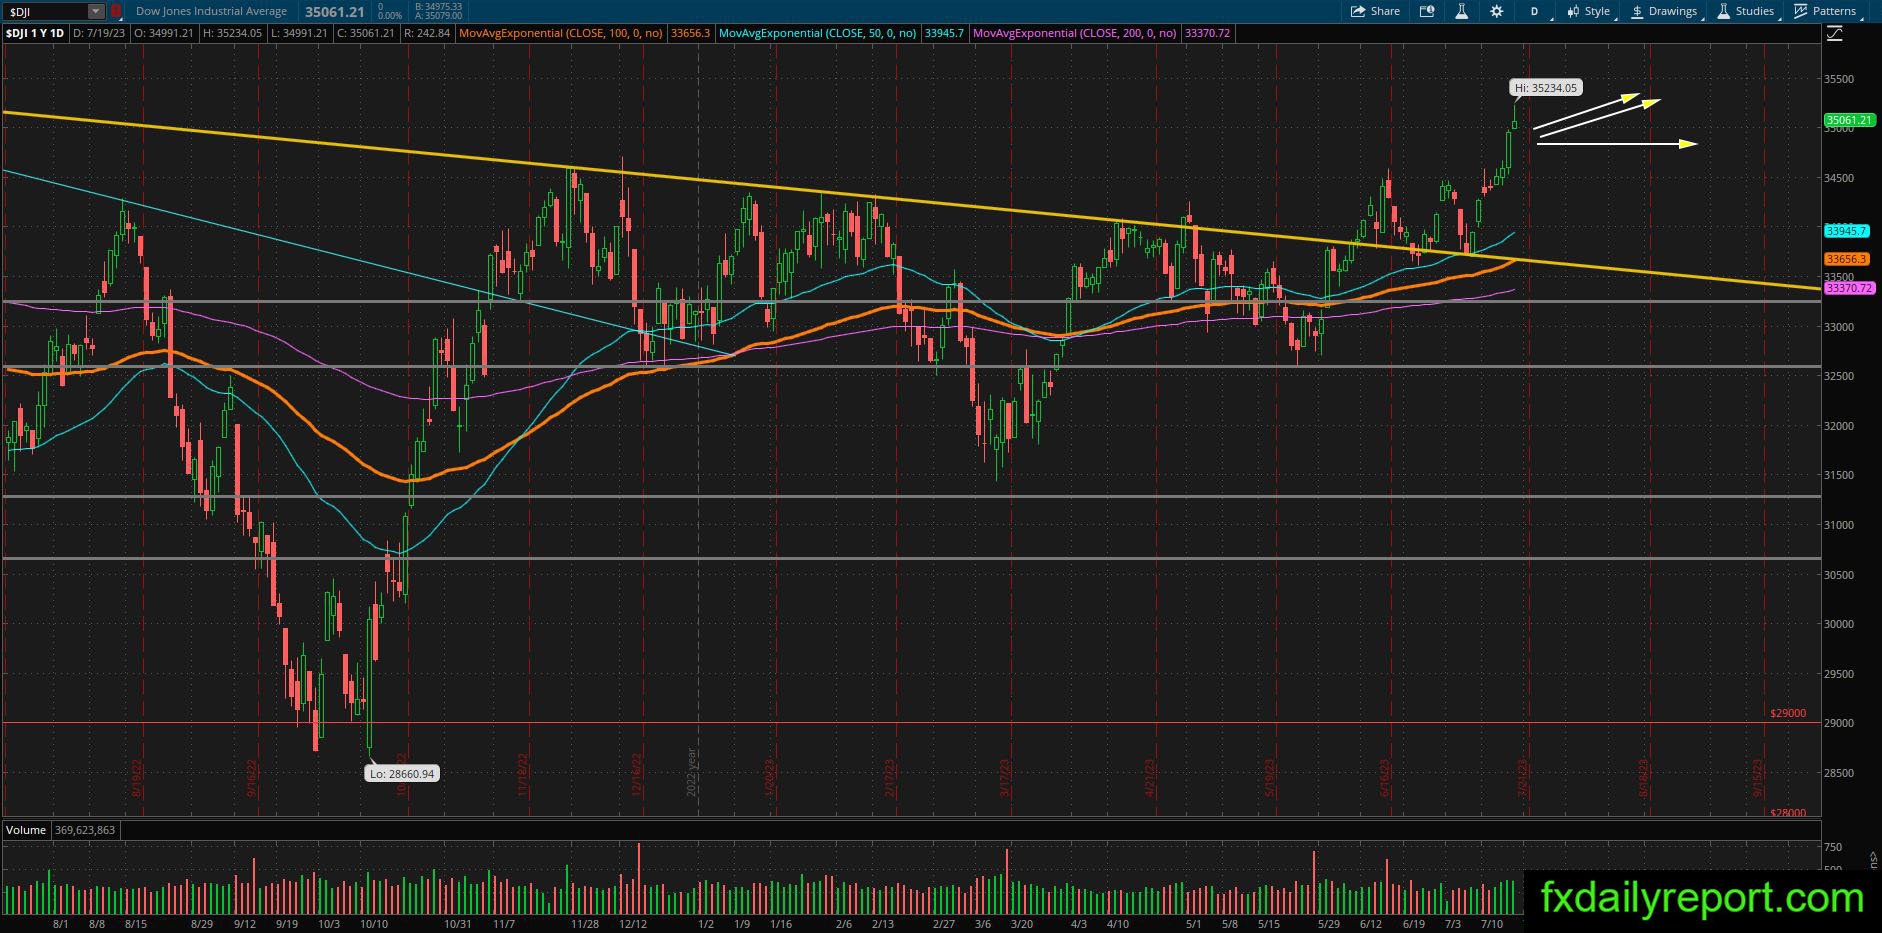Screen dimensions: 1882x933
Task: Click the 7/10 date axis label
Action: click(x=1492, y=924)
